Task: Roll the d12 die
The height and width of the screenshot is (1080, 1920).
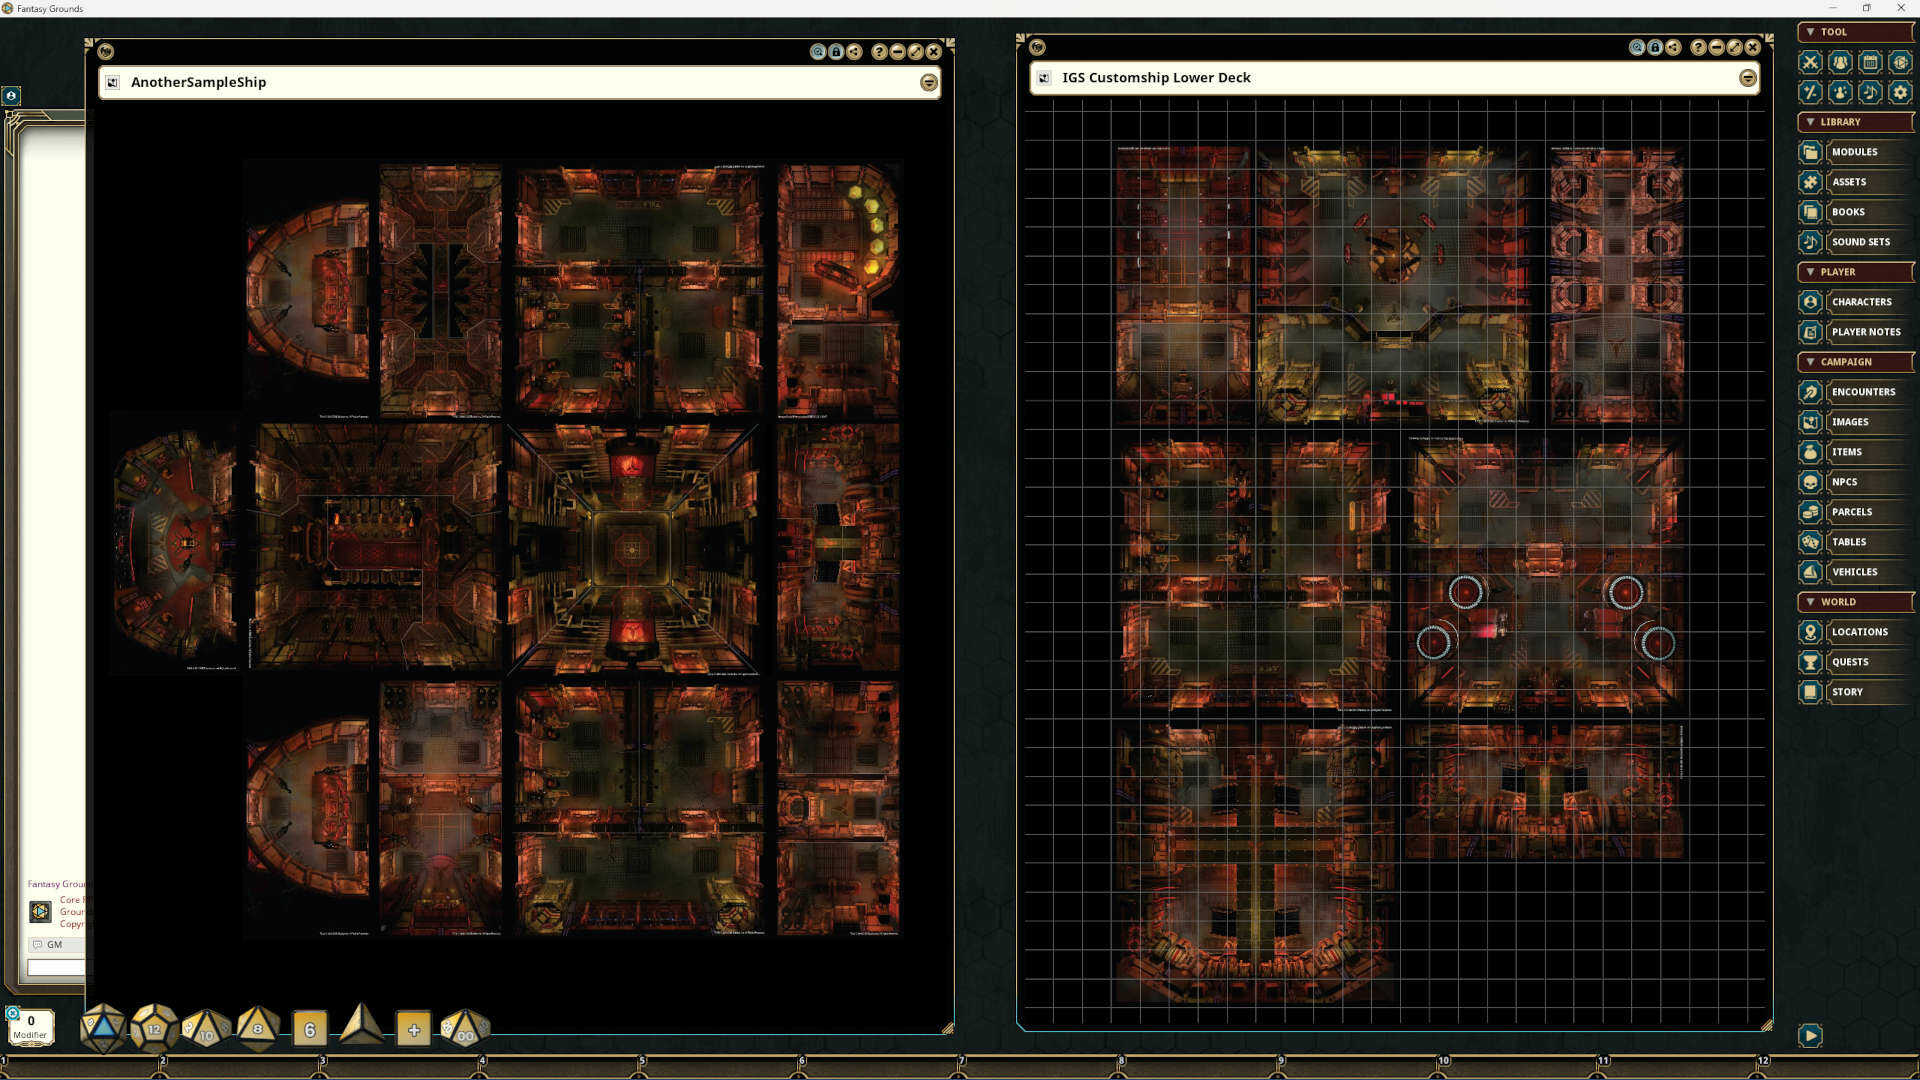Action: pos(154,1028)
